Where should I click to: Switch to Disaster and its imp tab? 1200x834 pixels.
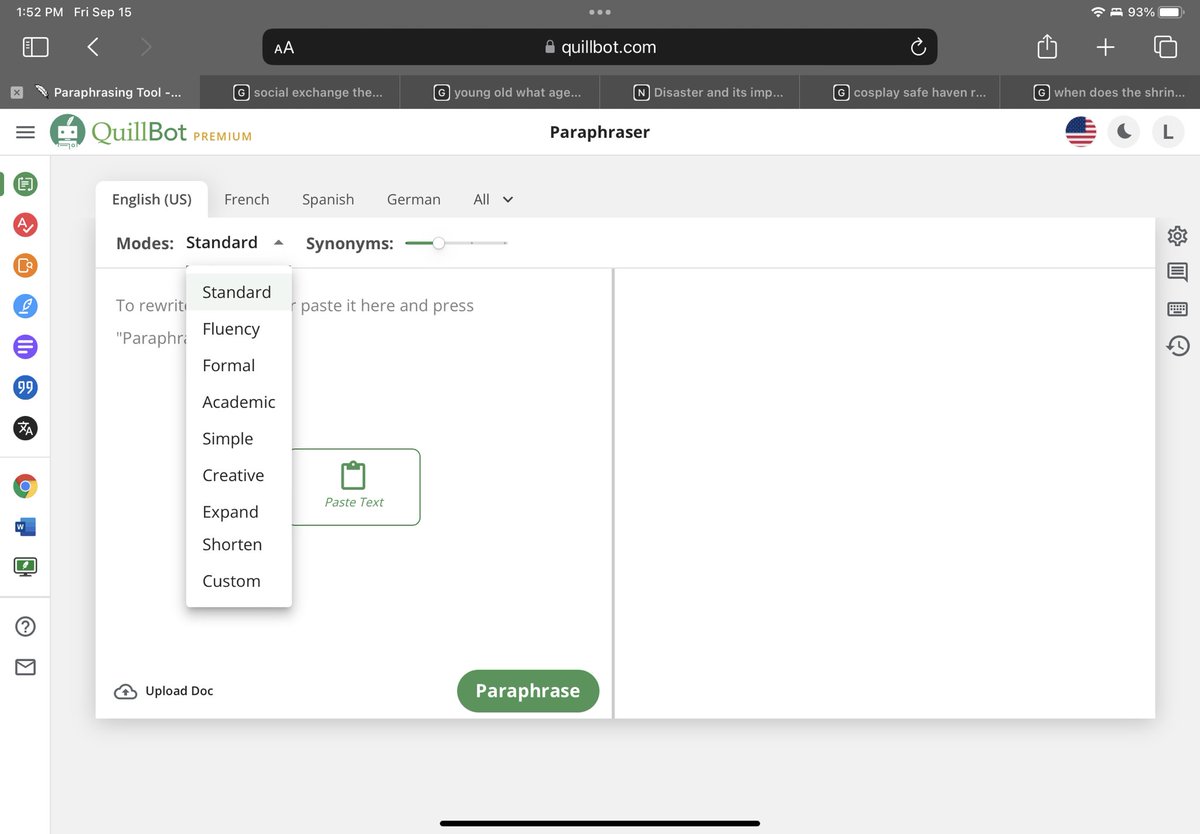pyautogui.click(x=700, y=92)
